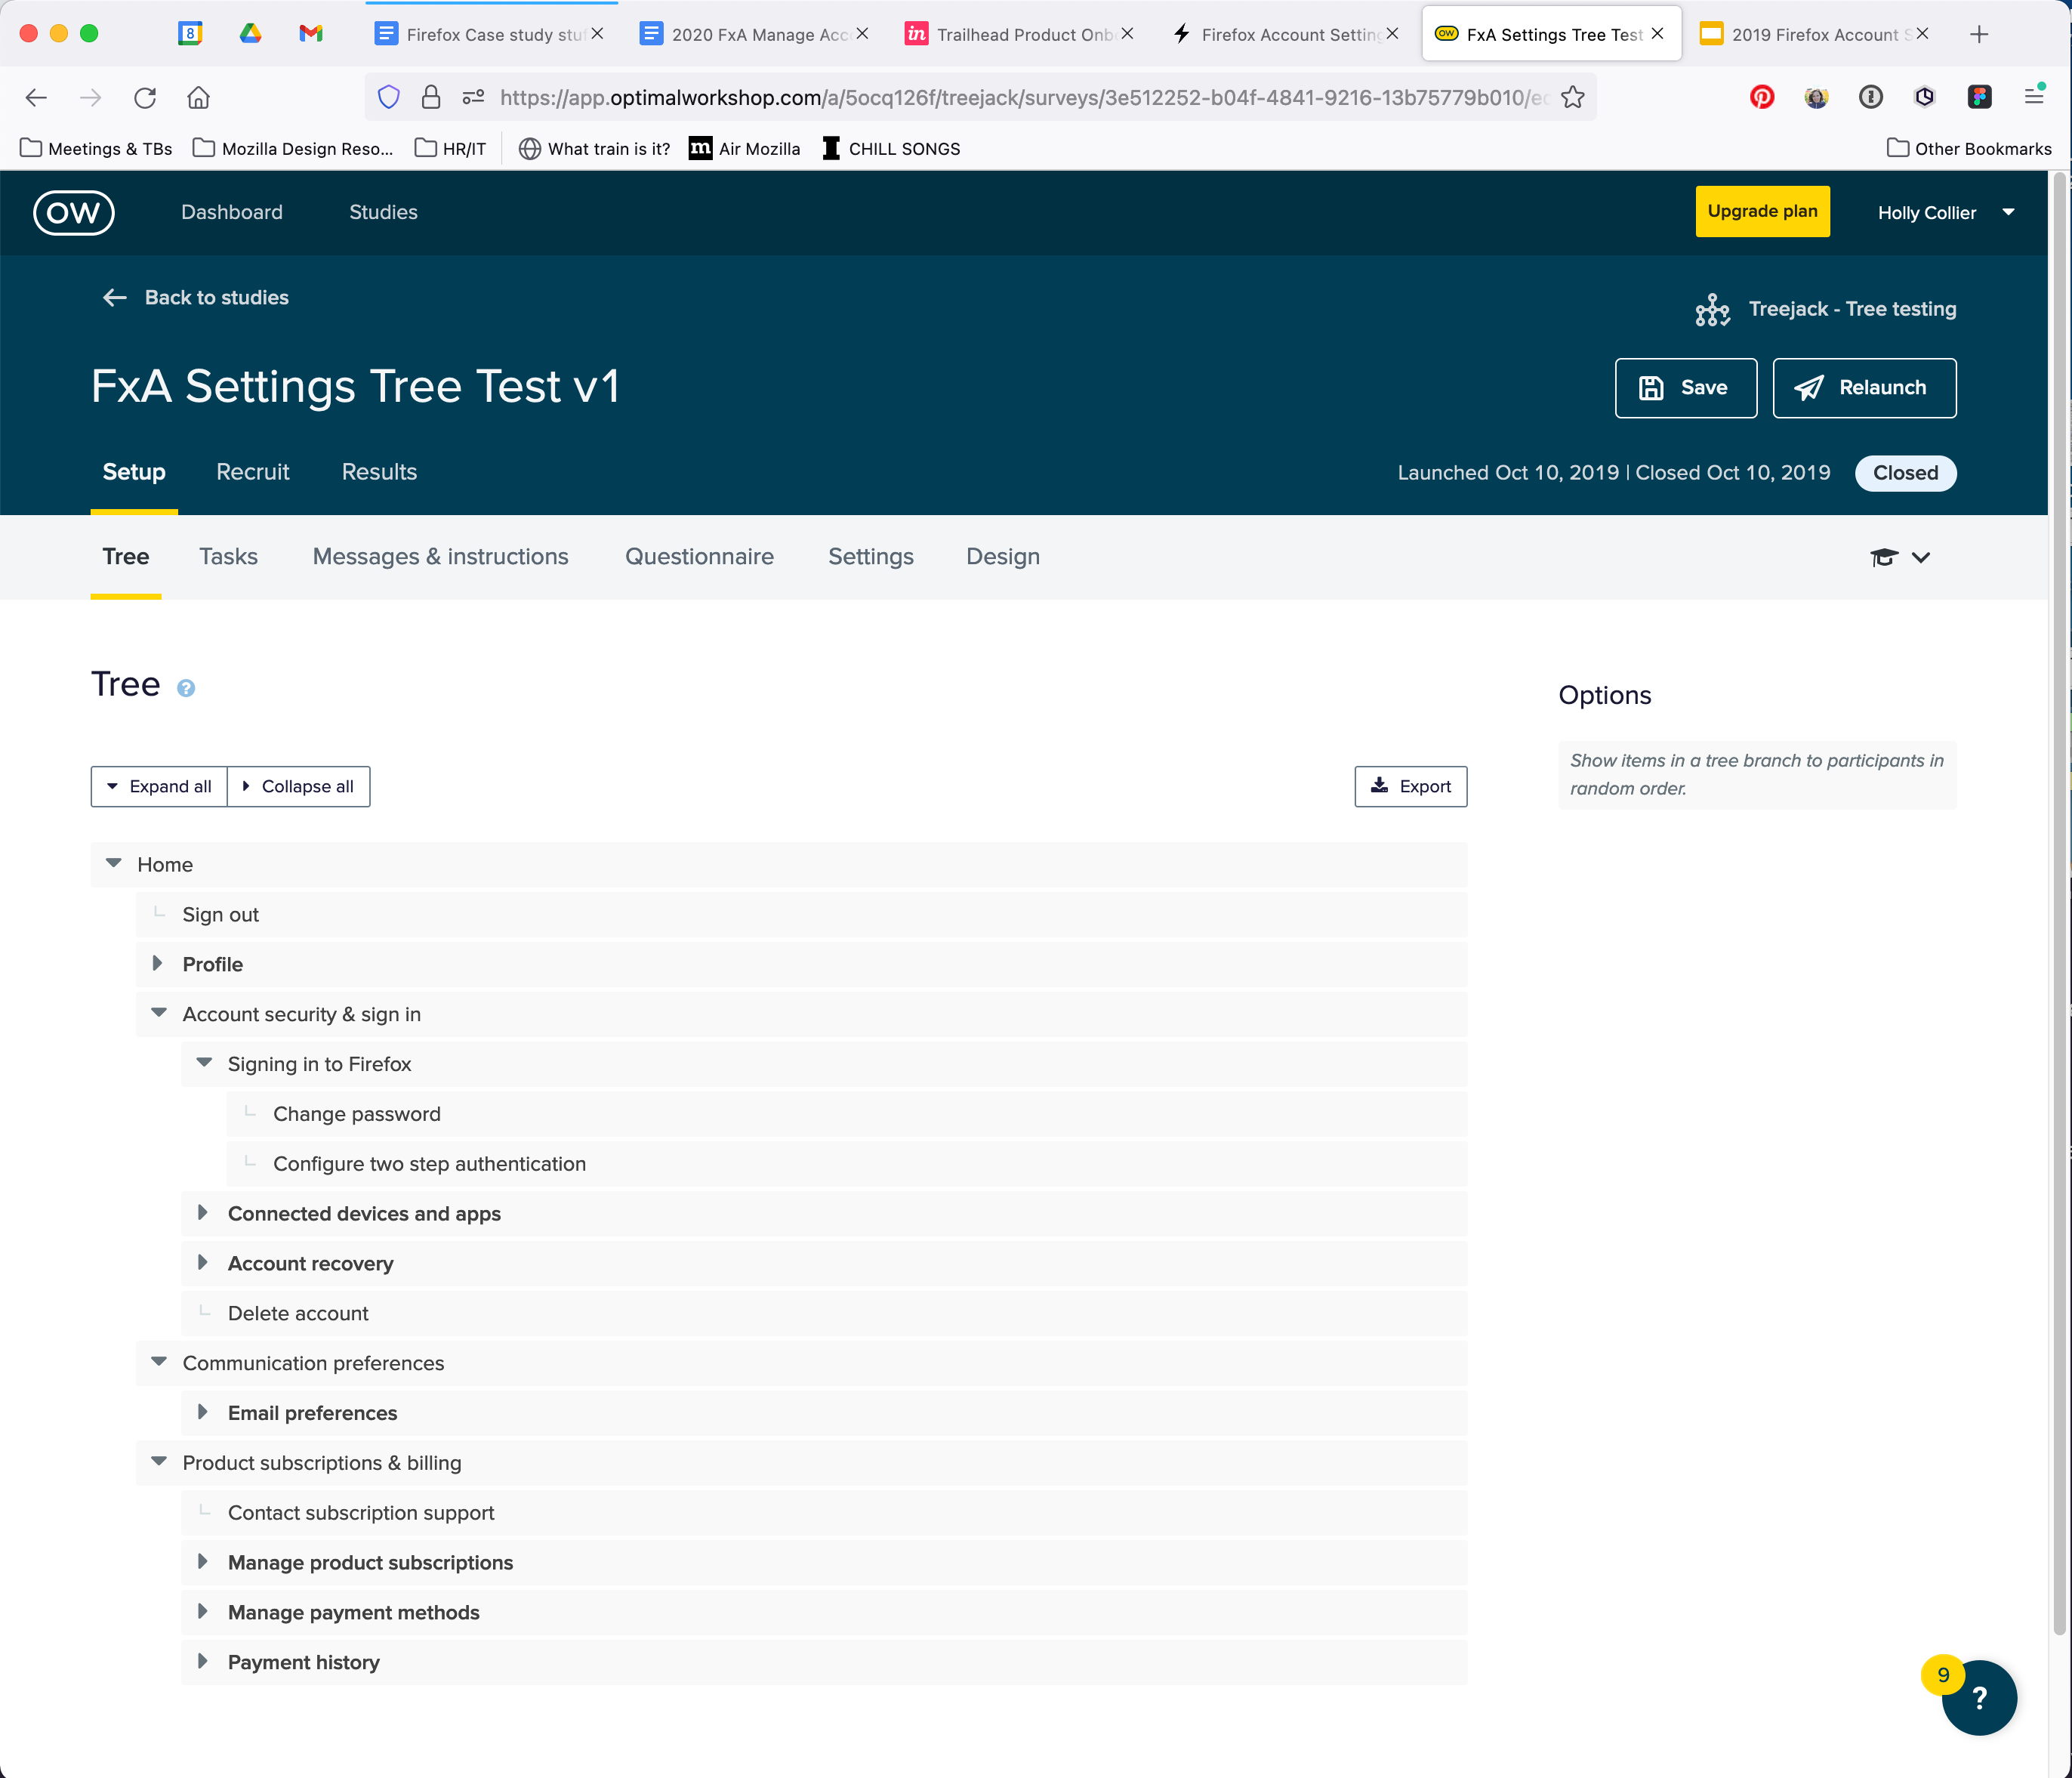The height and width of the screenshot is (1778, 2072).
Task: Click the Export button
Action: click(1410, 786)
